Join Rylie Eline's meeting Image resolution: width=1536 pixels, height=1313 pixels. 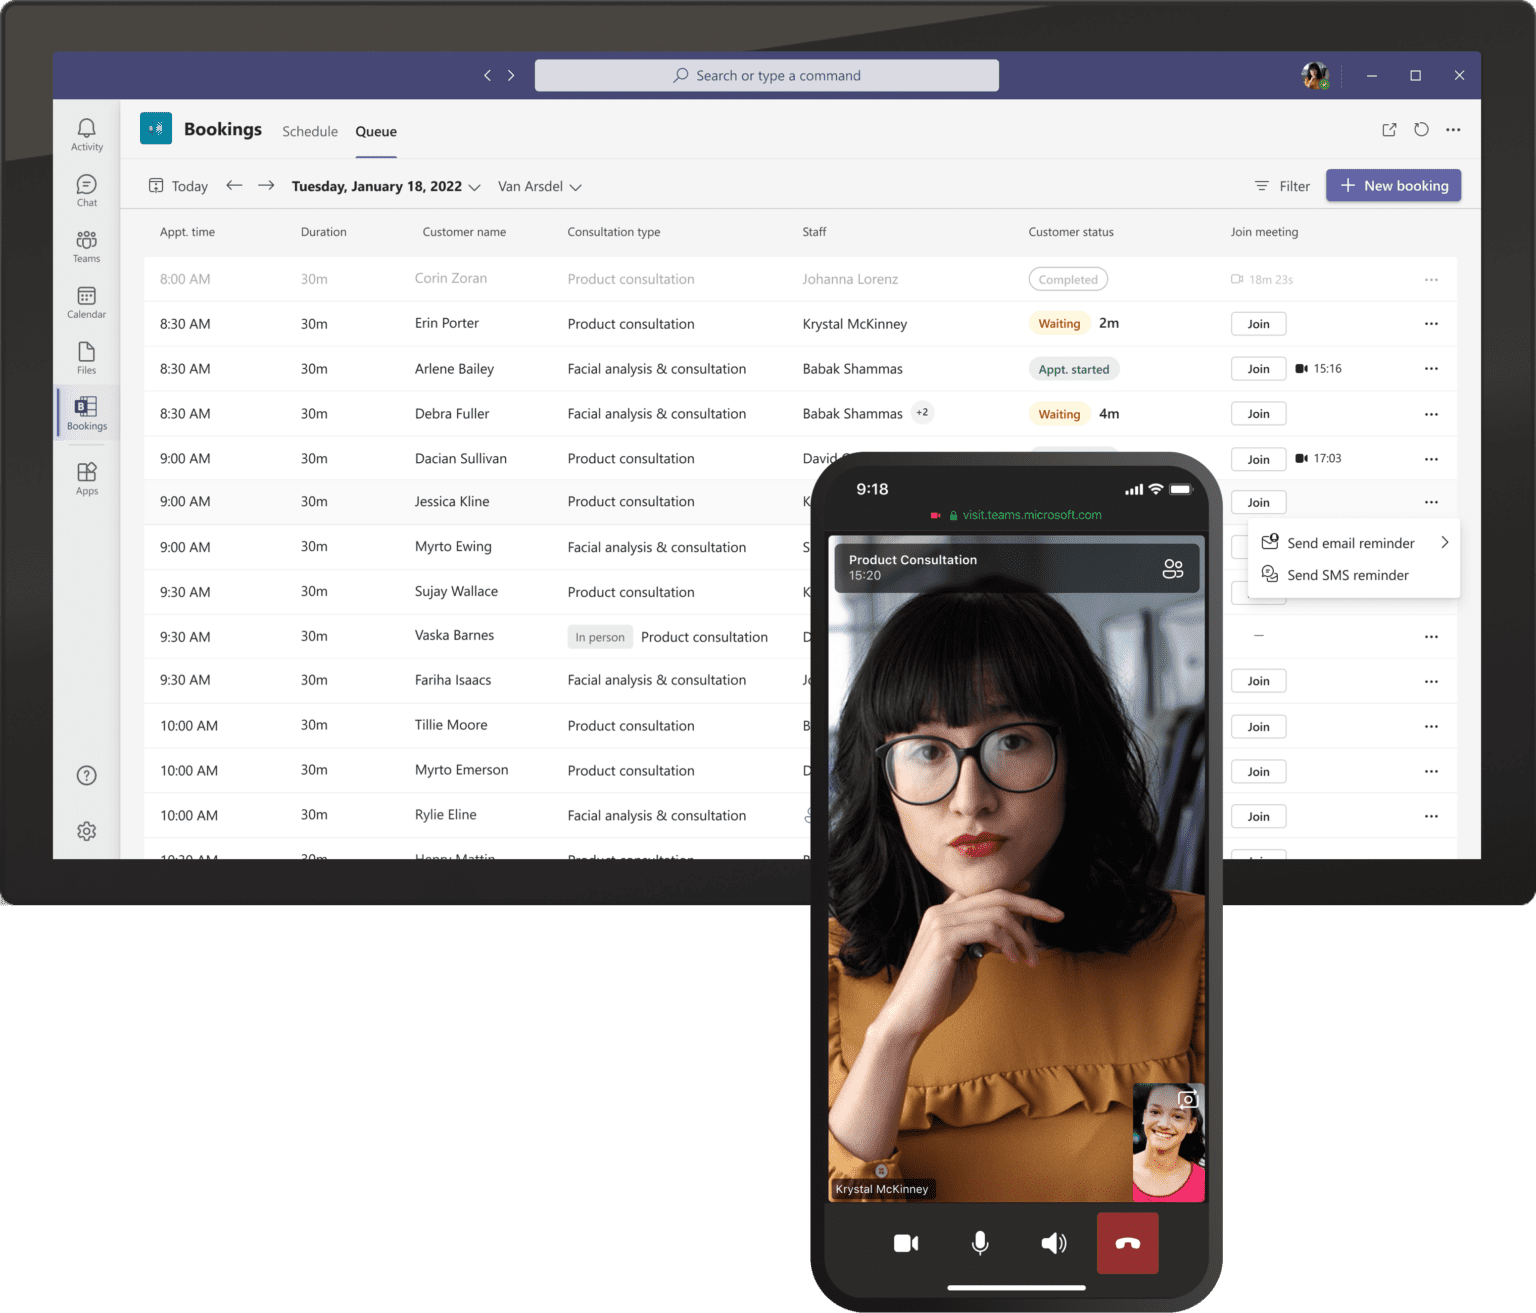click(1258, 817)
